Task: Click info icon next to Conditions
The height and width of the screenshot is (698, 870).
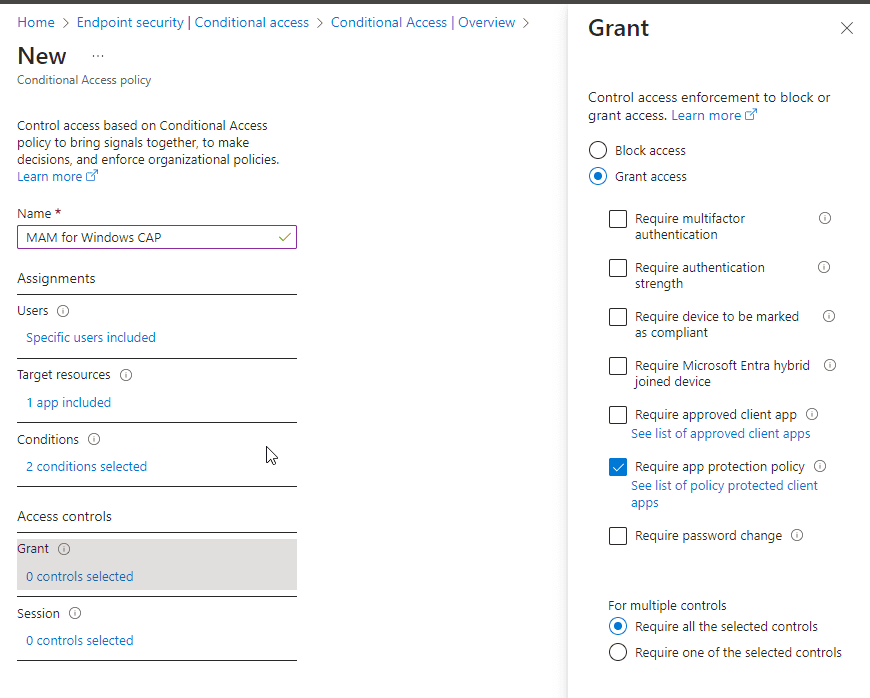Action: [94, 440]
